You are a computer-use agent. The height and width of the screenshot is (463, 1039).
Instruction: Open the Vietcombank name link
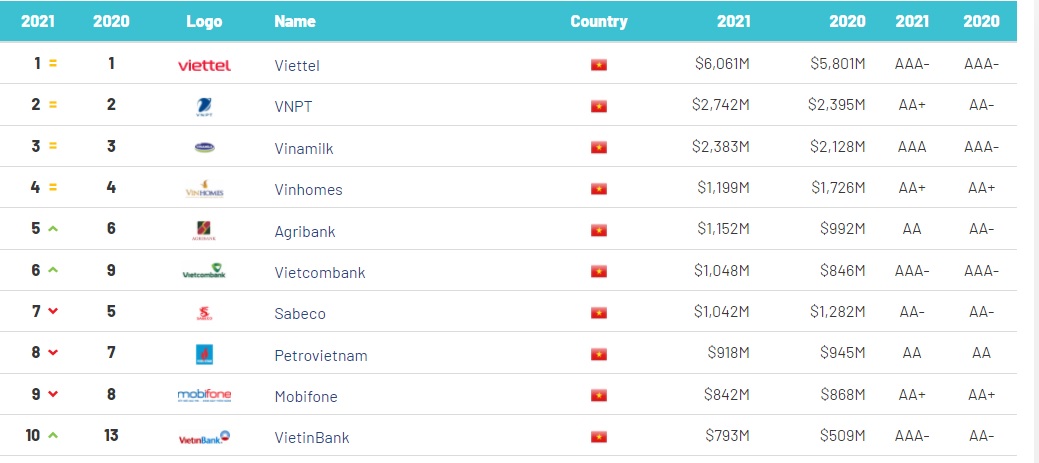tap(320, 273)
